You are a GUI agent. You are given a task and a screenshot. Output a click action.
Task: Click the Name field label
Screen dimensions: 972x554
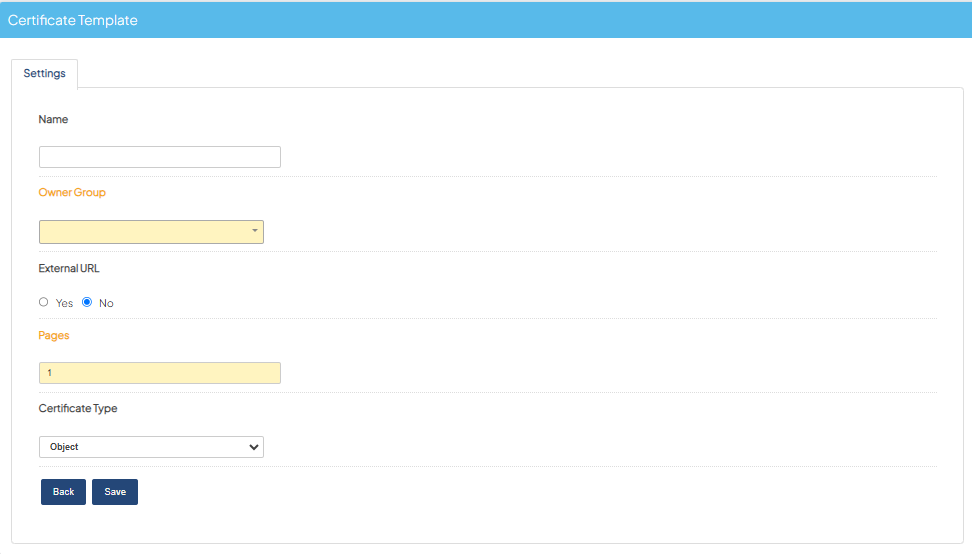[53, 120]
